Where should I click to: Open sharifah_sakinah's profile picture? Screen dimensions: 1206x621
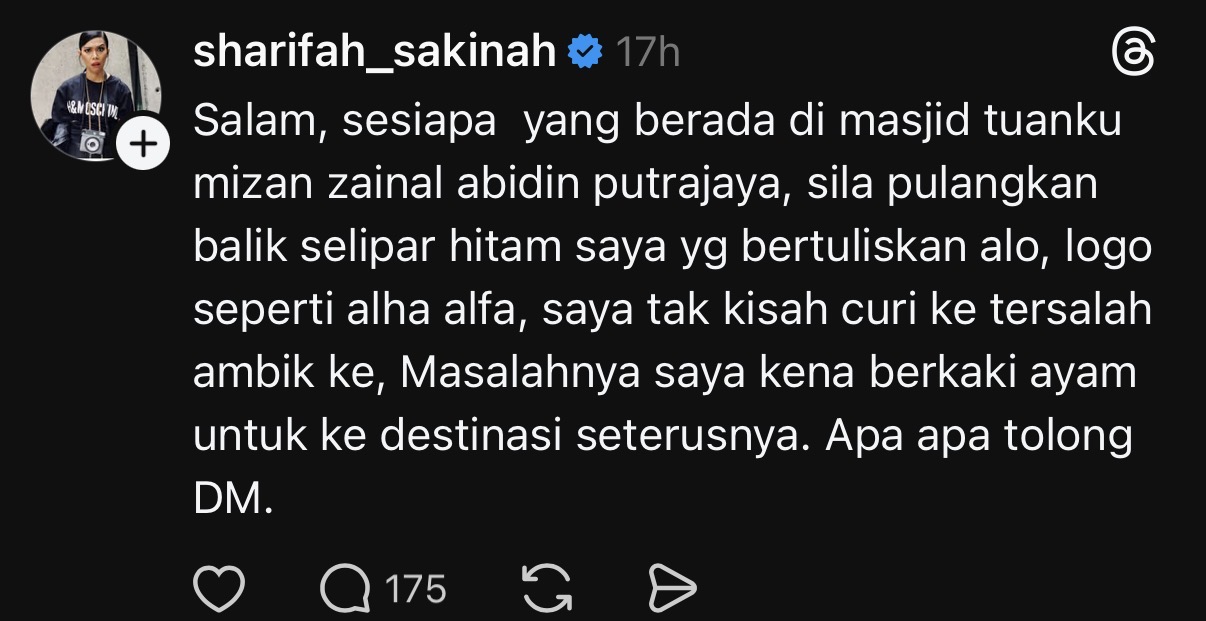(98, 97)
